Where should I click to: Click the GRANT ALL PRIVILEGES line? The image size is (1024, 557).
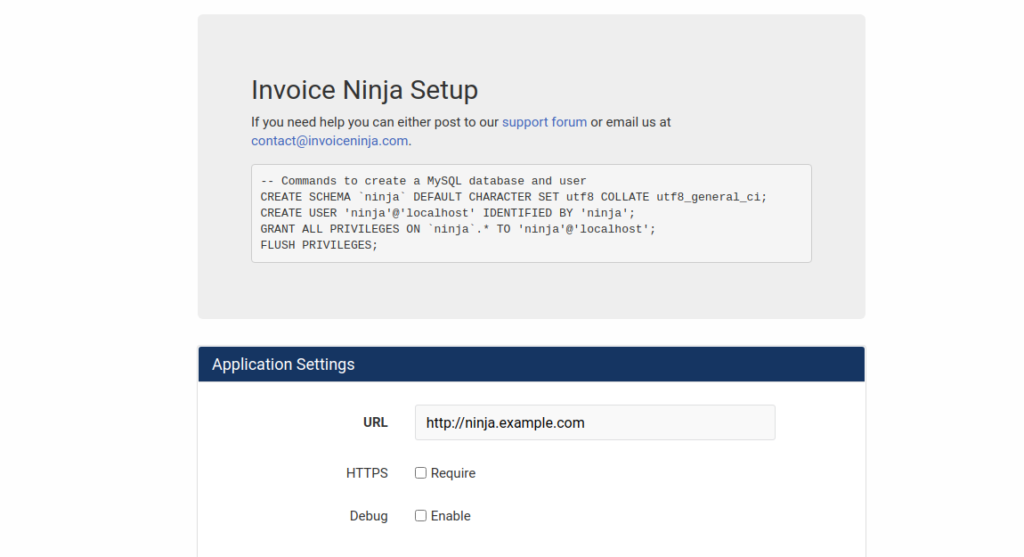click(x=458, y=229)
